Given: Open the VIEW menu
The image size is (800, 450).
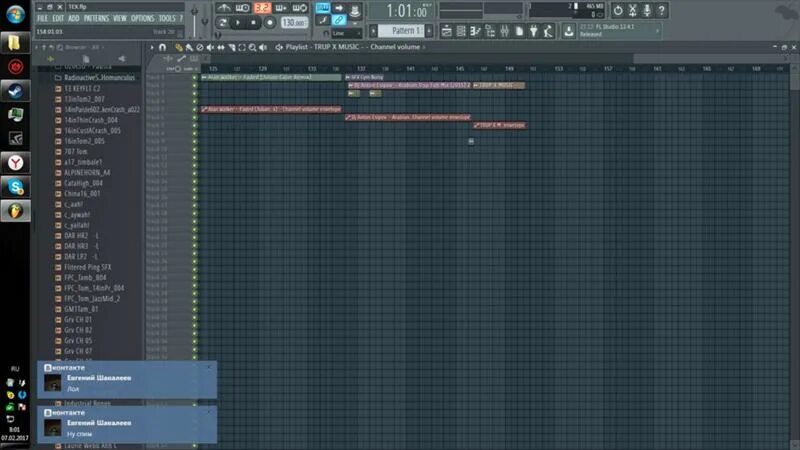Looking at the screenshot, I should 119,18.
